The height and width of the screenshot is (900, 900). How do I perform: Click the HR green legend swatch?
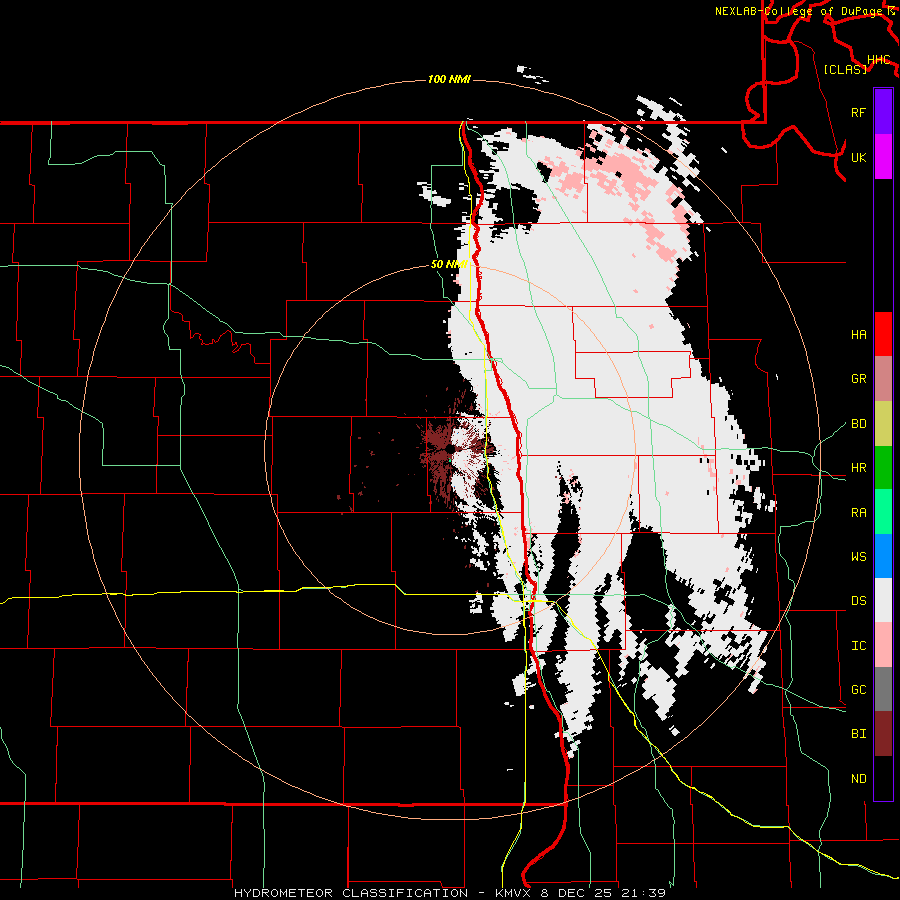click(883, 468)
